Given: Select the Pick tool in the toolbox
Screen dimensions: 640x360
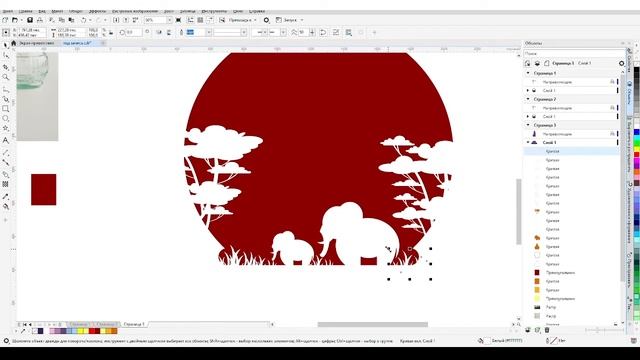Looking at the screenshot, I should coord(5,45).
